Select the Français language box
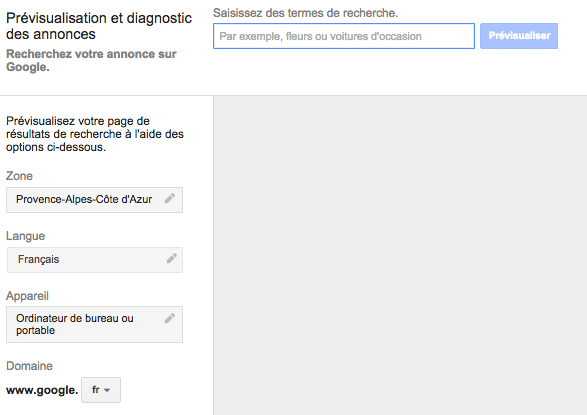587x415 pixels. (x=95, y=260)
